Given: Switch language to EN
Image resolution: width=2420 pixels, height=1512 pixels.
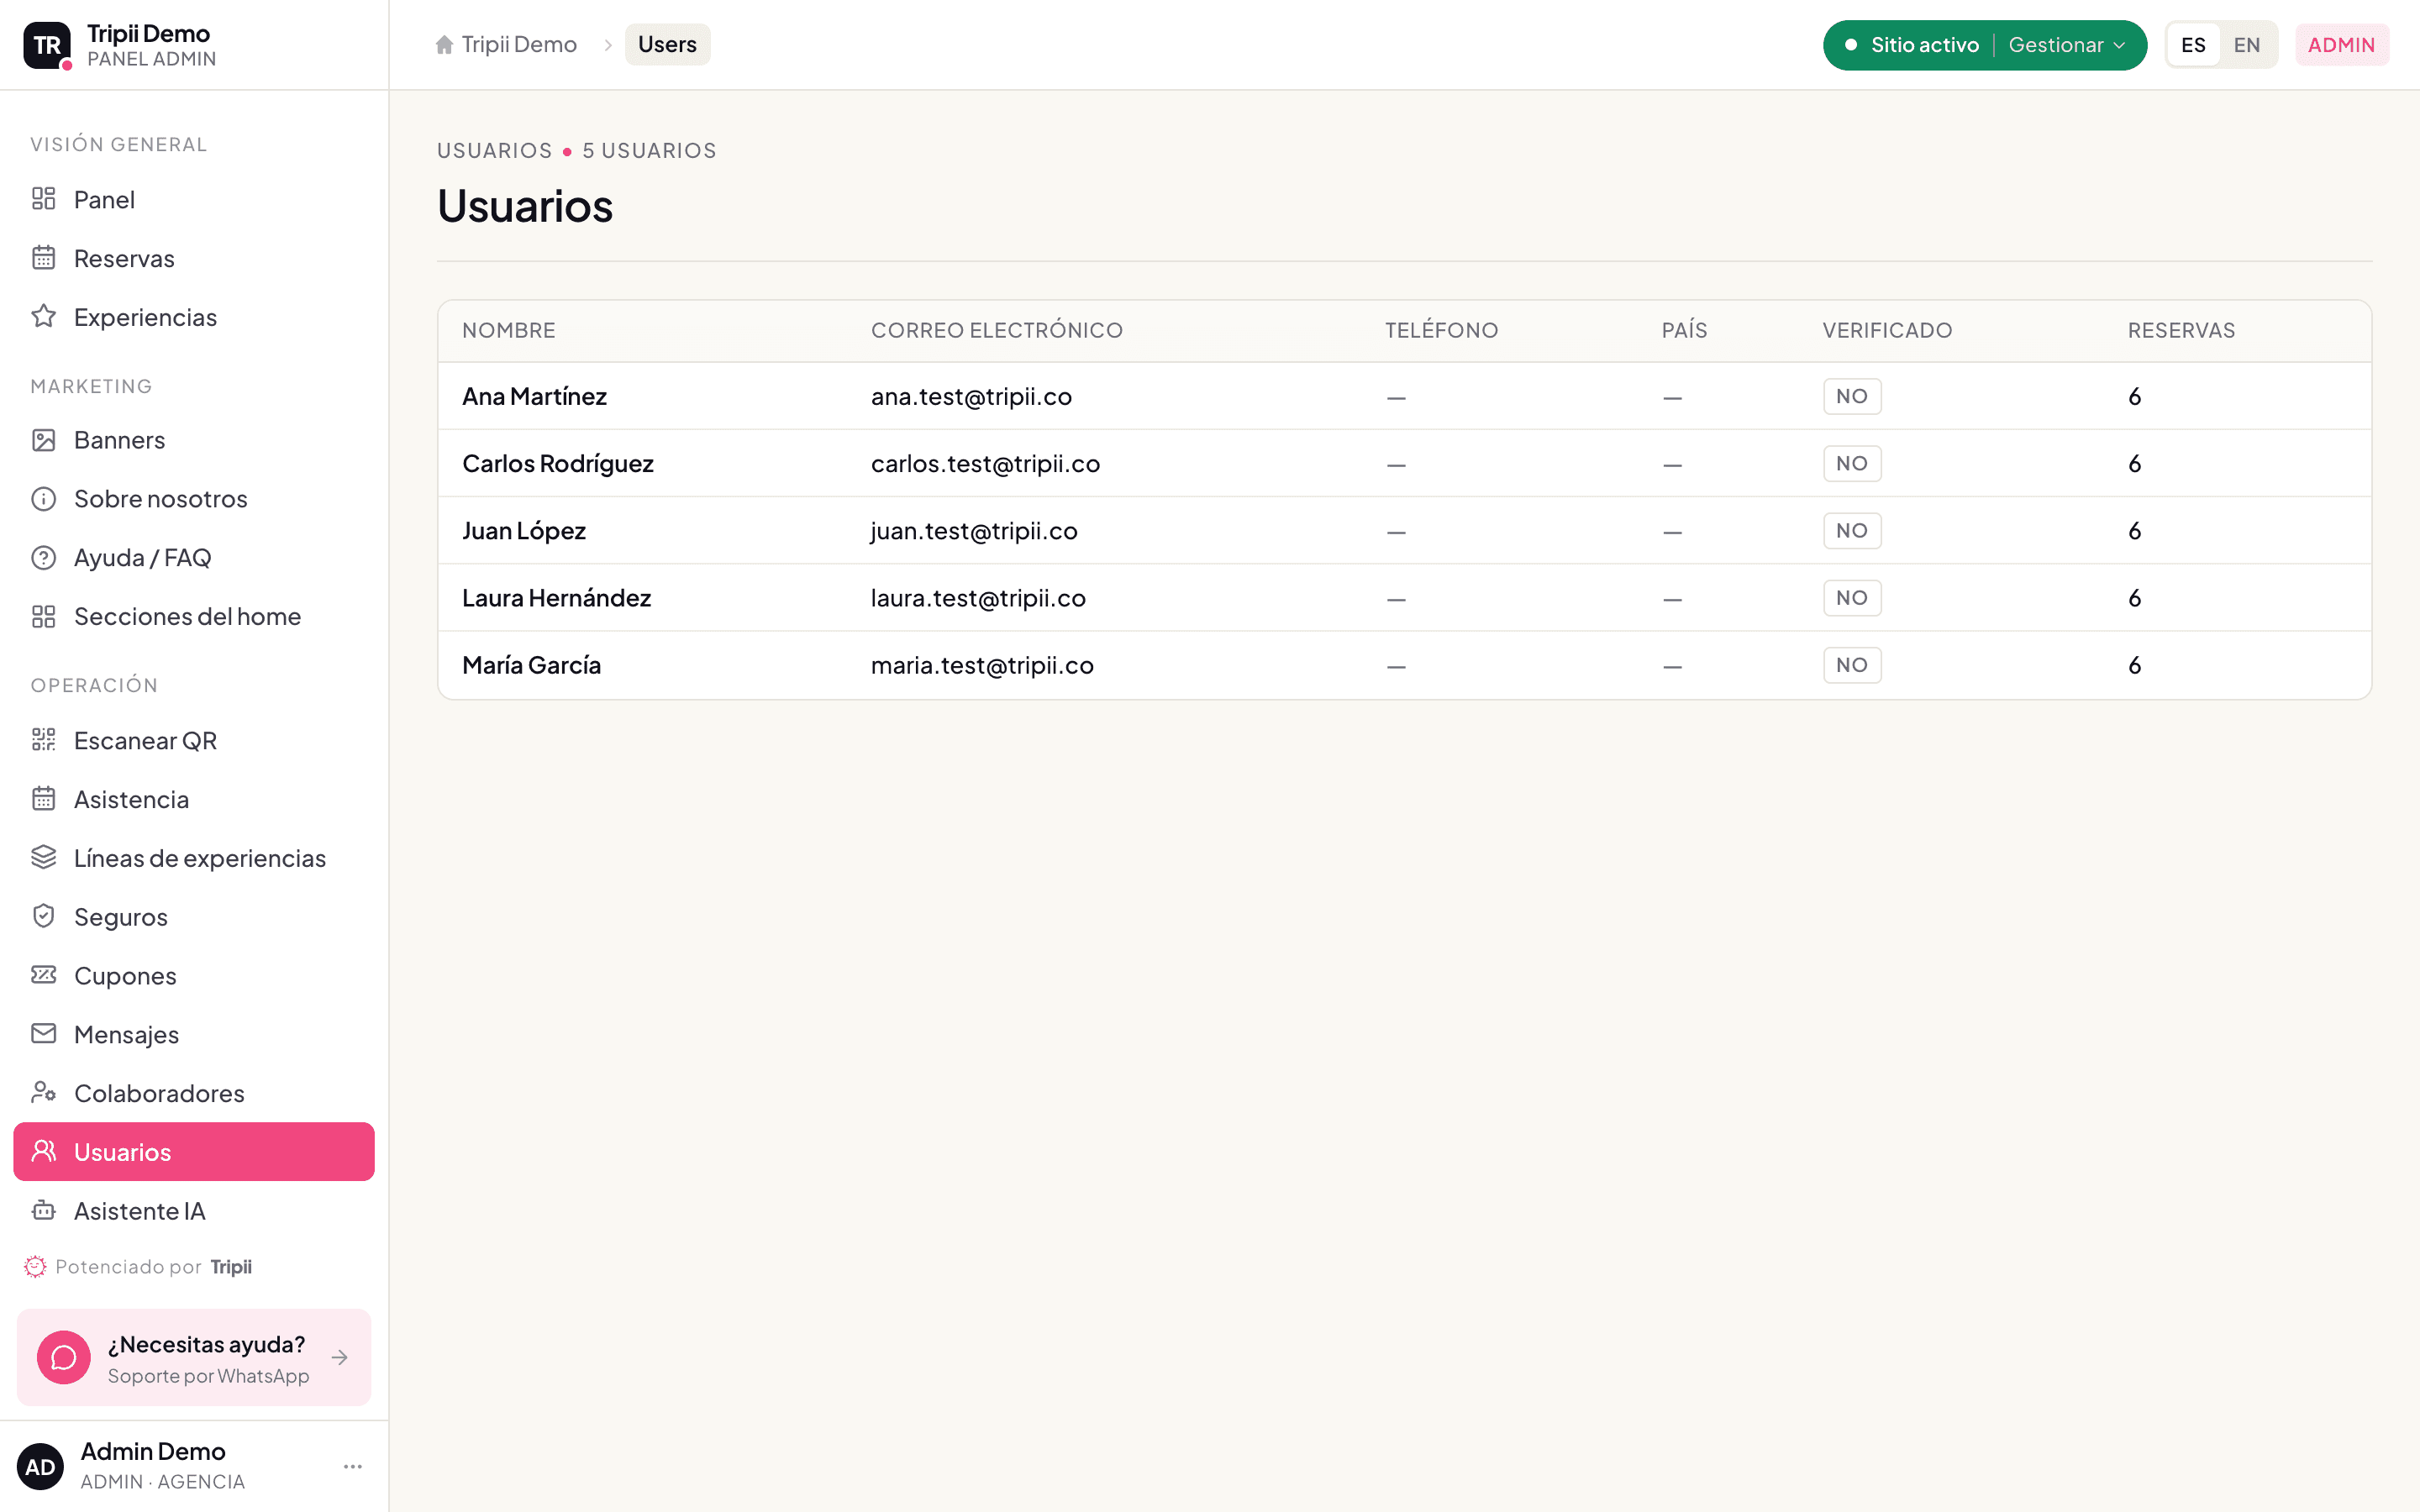Looking at the screenshot, I should click(x=2247, y=45).
